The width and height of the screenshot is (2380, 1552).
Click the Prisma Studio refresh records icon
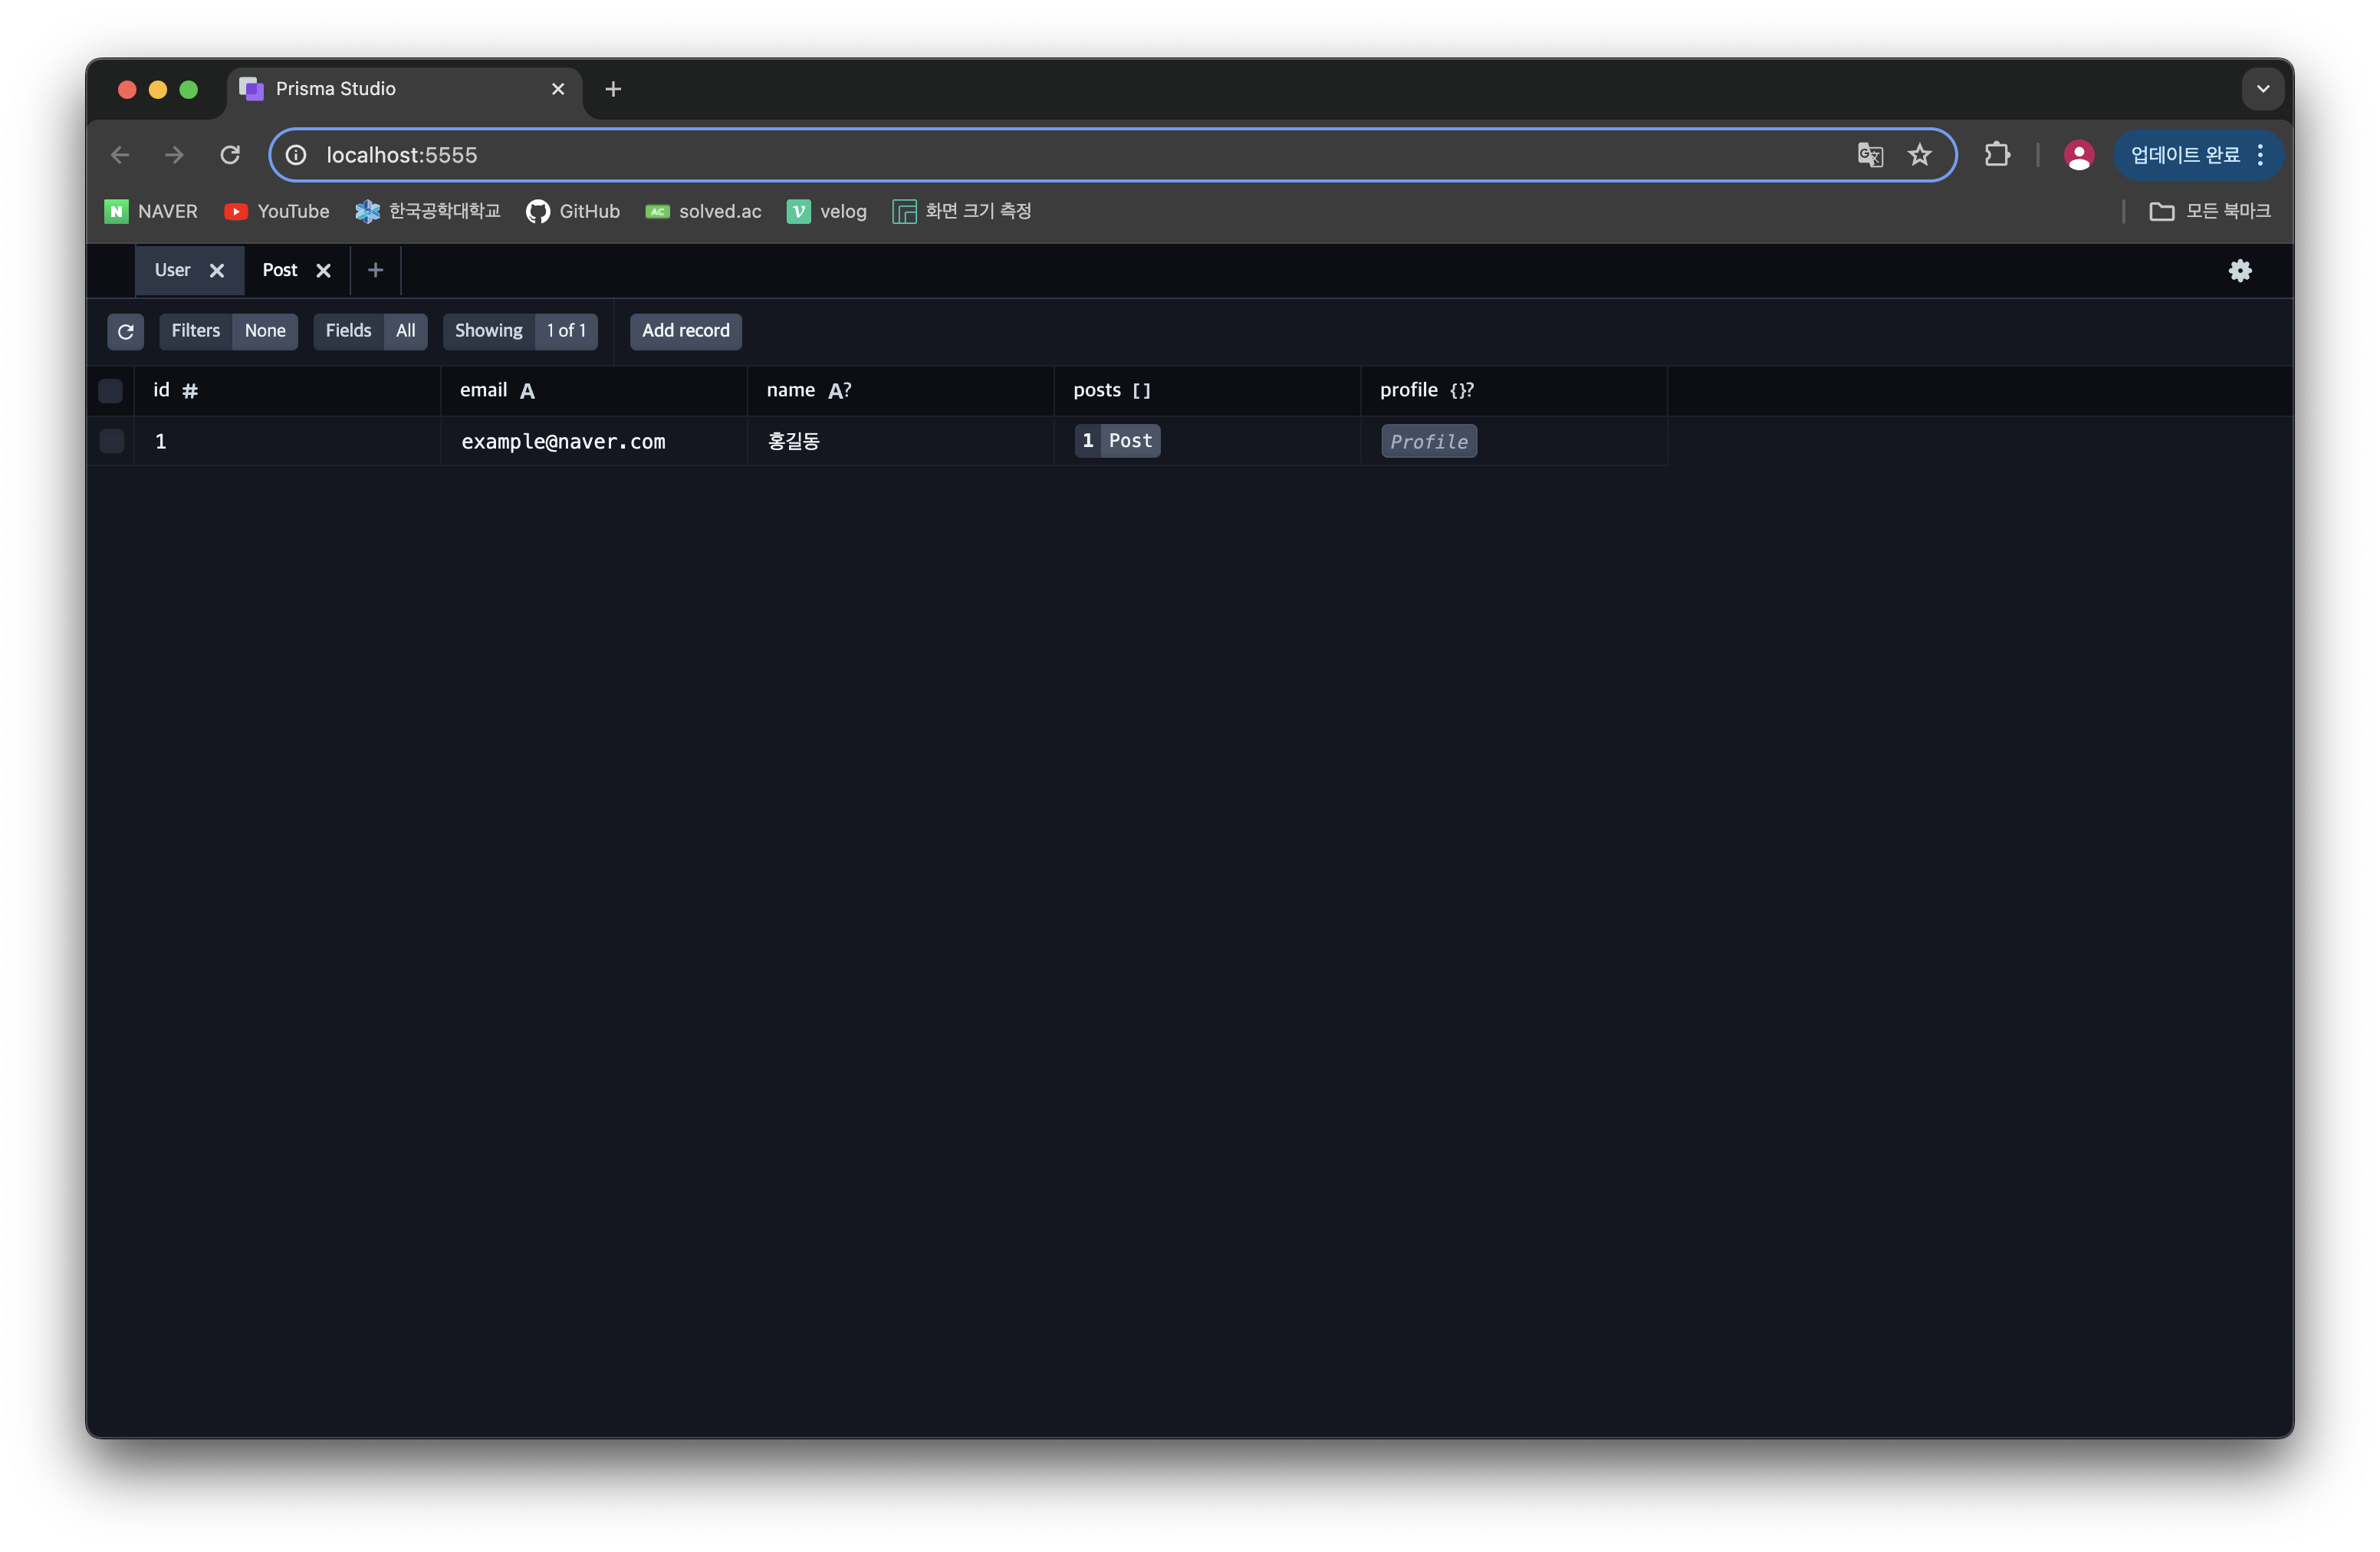point(125,331)
